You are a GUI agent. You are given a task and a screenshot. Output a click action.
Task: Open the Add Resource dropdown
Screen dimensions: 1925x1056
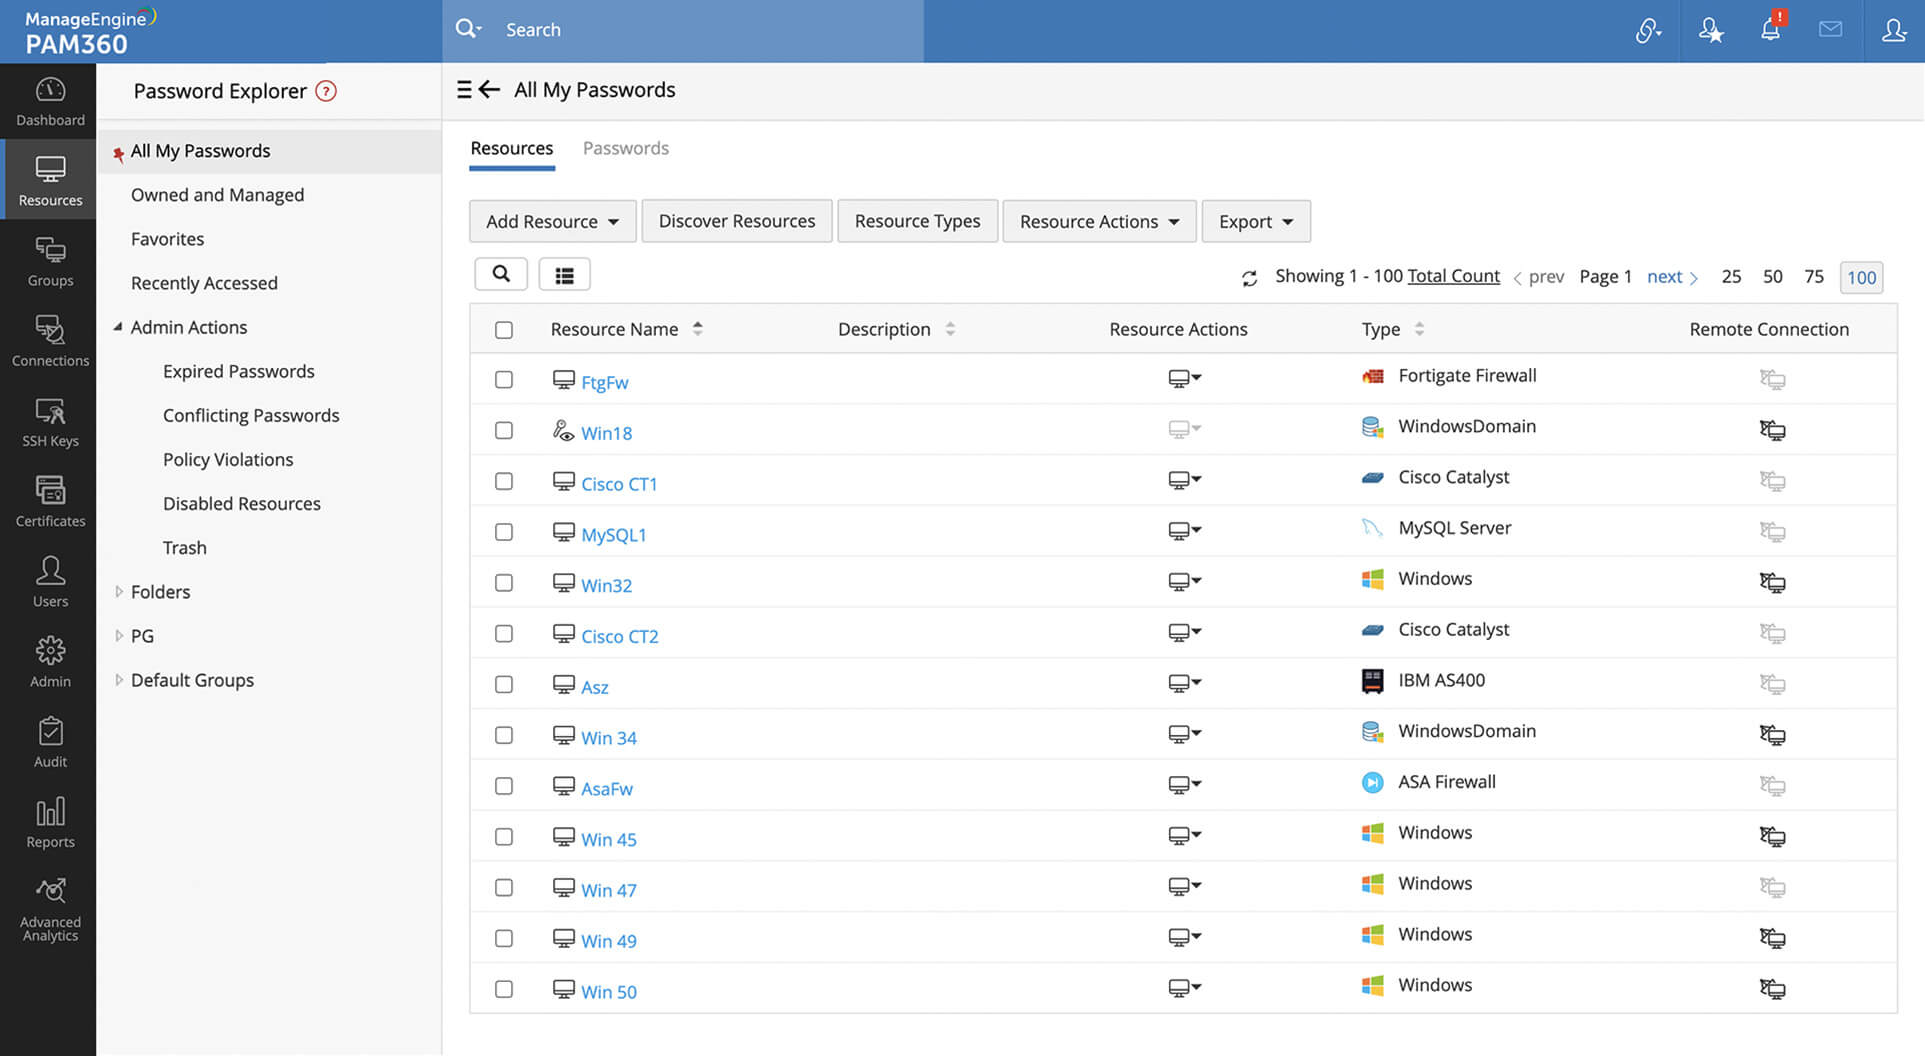coord(552,221)
